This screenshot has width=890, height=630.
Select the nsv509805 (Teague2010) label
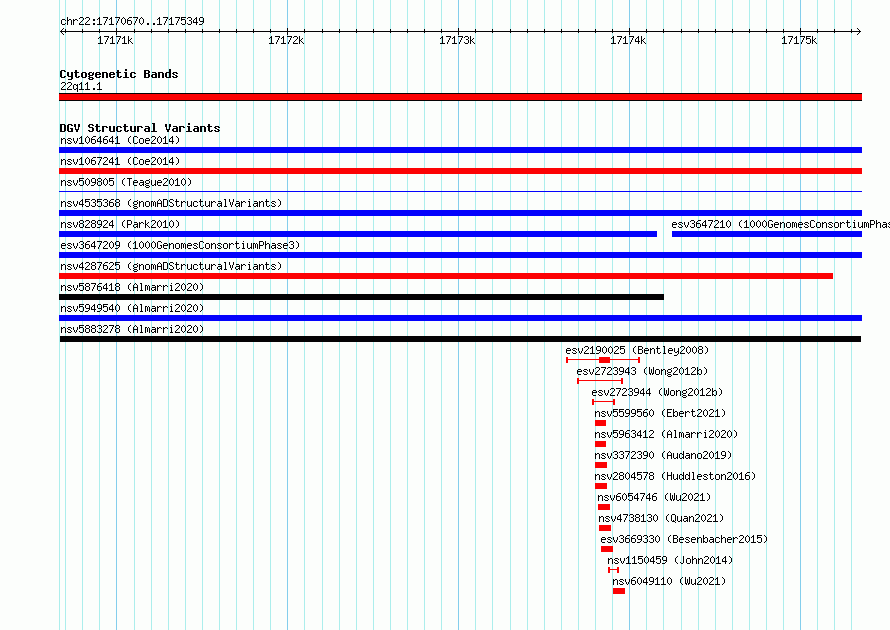click(126, 182)
